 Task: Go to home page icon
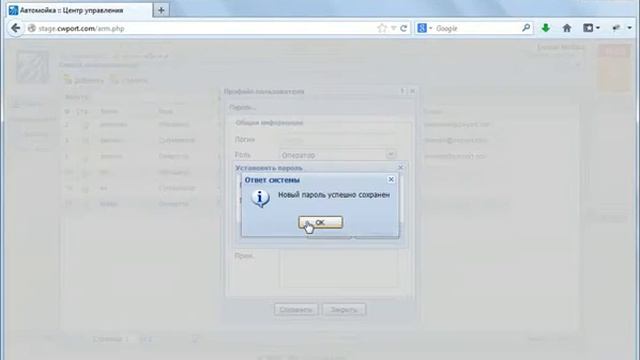[x=567, y=28]
